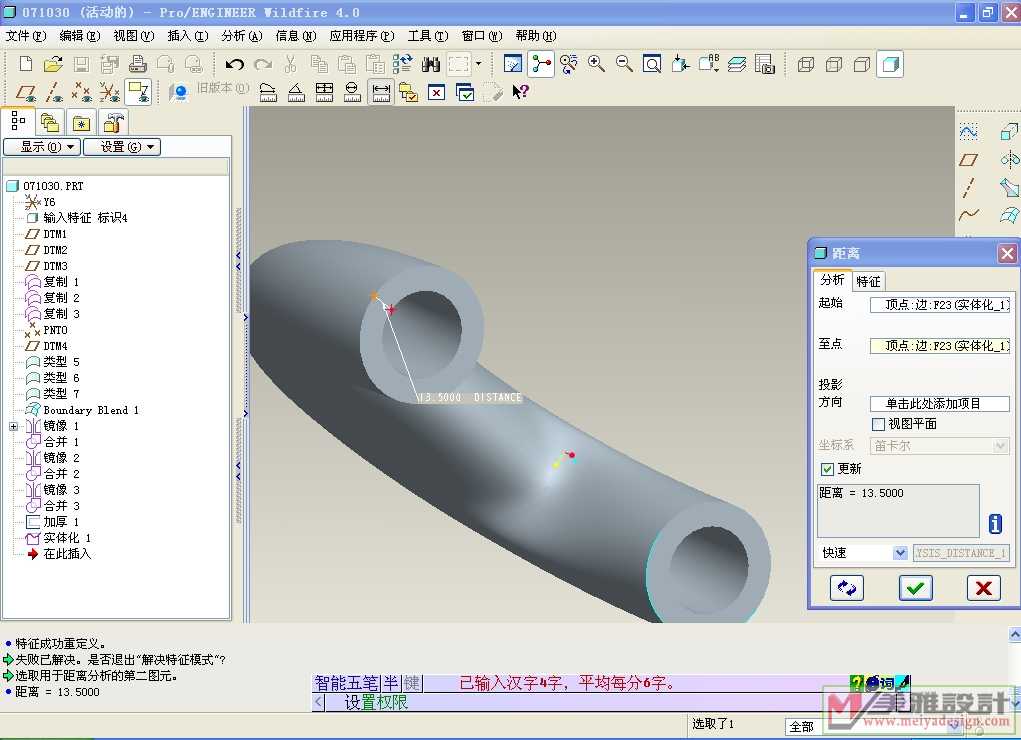The width and height of the screenshot is (1021, 740).
Task: Uncheck the 更新 checkbox
Action: tap(827, 469)
